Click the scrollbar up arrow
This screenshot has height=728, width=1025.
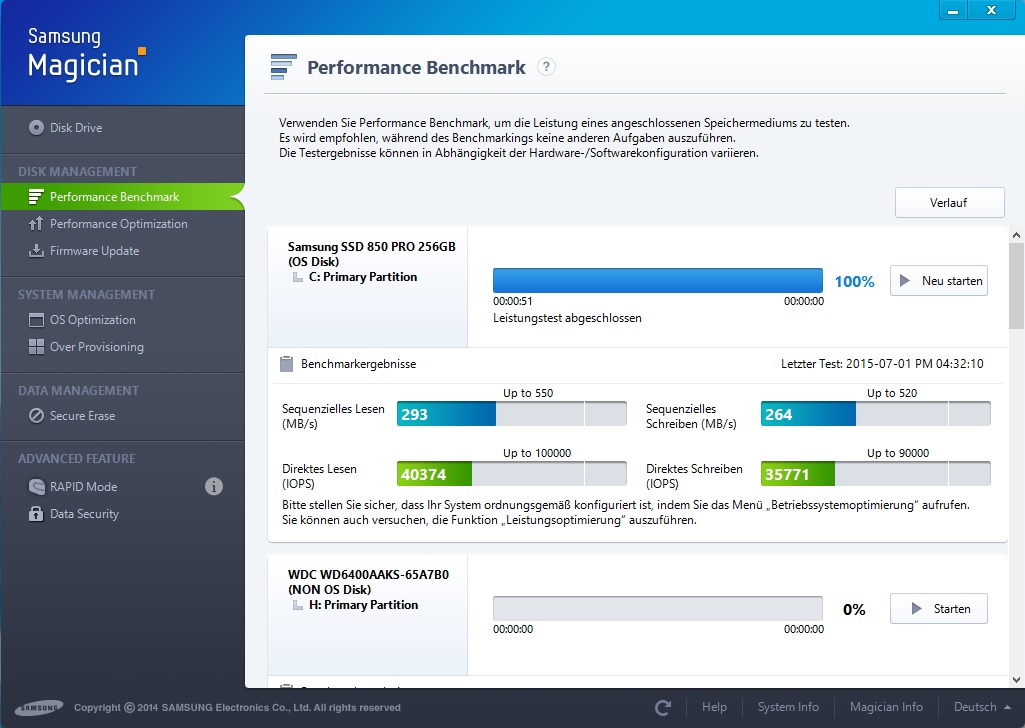click(x=1016, y=235)
